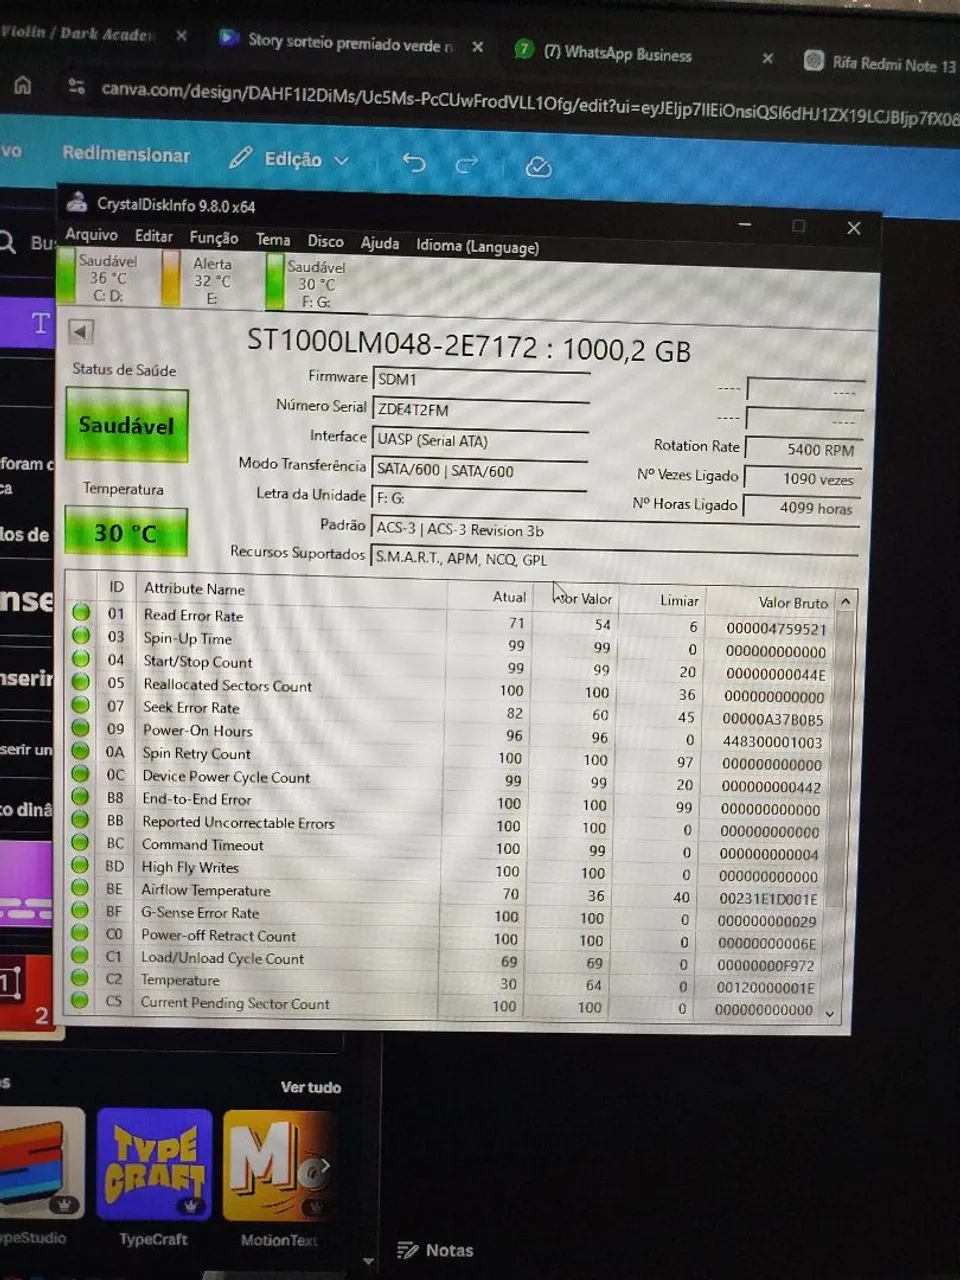Click the green status icon for Spin-Up Time

[81, 636]
